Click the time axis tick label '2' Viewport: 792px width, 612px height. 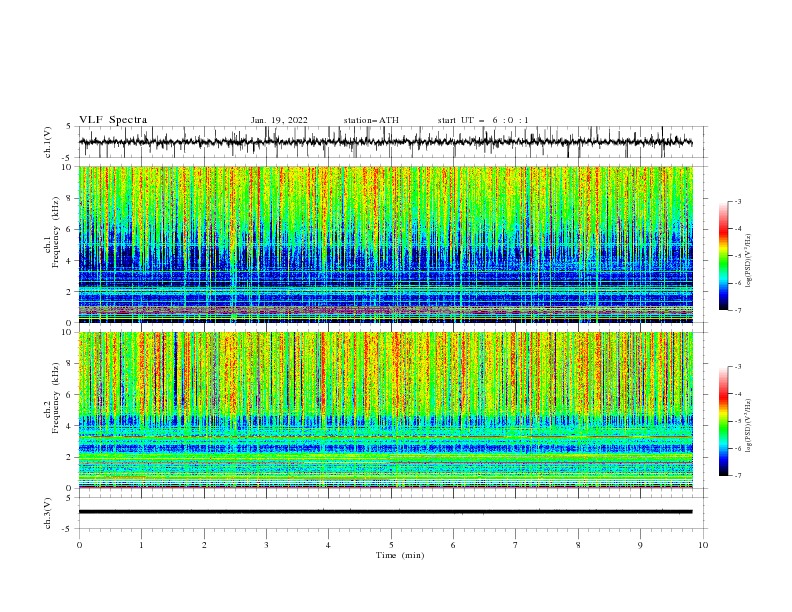[204, 545]
